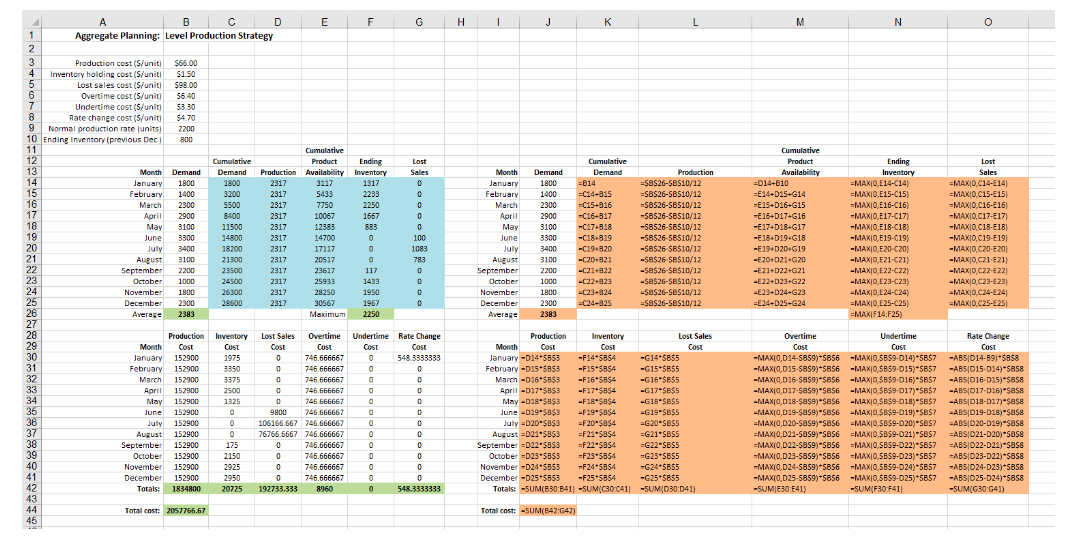Screen dimensions: 1079x560
Task: Click the formula '=SUM(G30:G41)'
Action: click(x=987, y=488)
